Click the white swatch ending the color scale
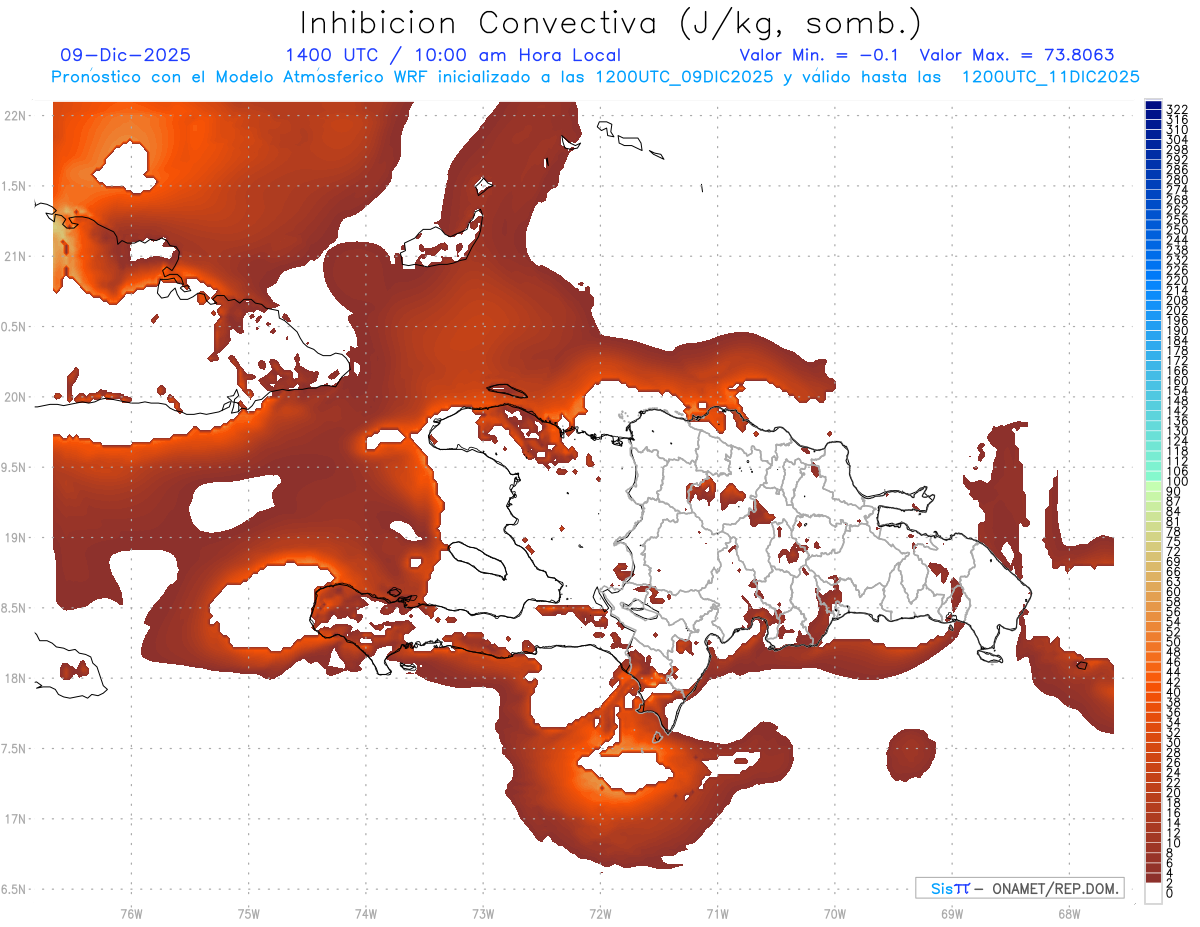This screenshot has width=1200, height=927. coord(1153,892)
